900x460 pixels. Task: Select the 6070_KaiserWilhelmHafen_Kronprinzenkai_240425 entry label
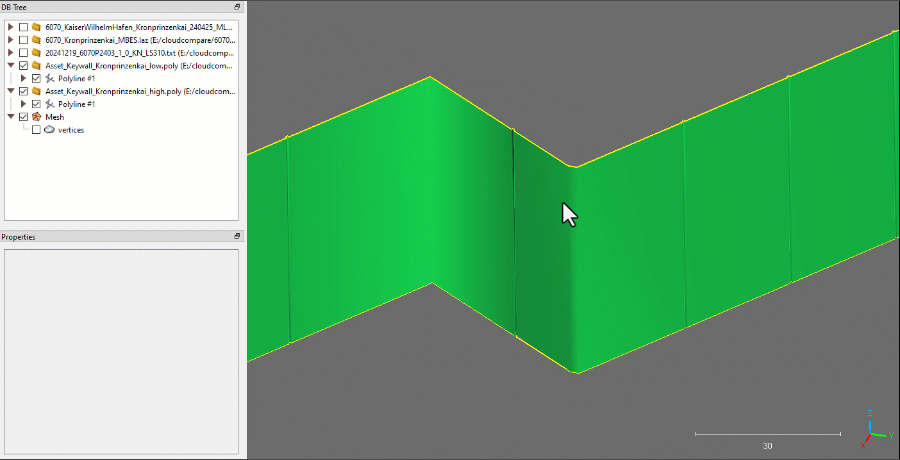point(139,27)
